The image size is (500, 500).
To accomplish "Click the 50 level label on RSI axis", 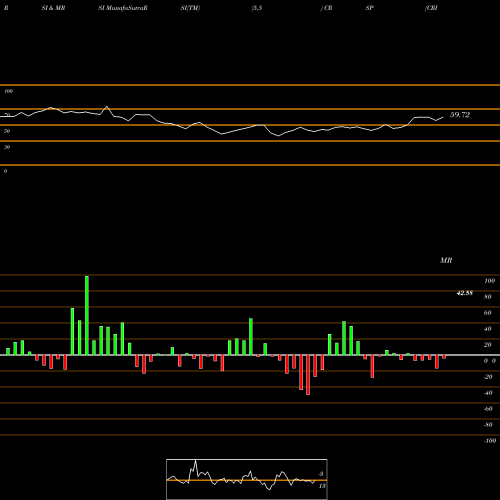I will [x=7, y=131].
